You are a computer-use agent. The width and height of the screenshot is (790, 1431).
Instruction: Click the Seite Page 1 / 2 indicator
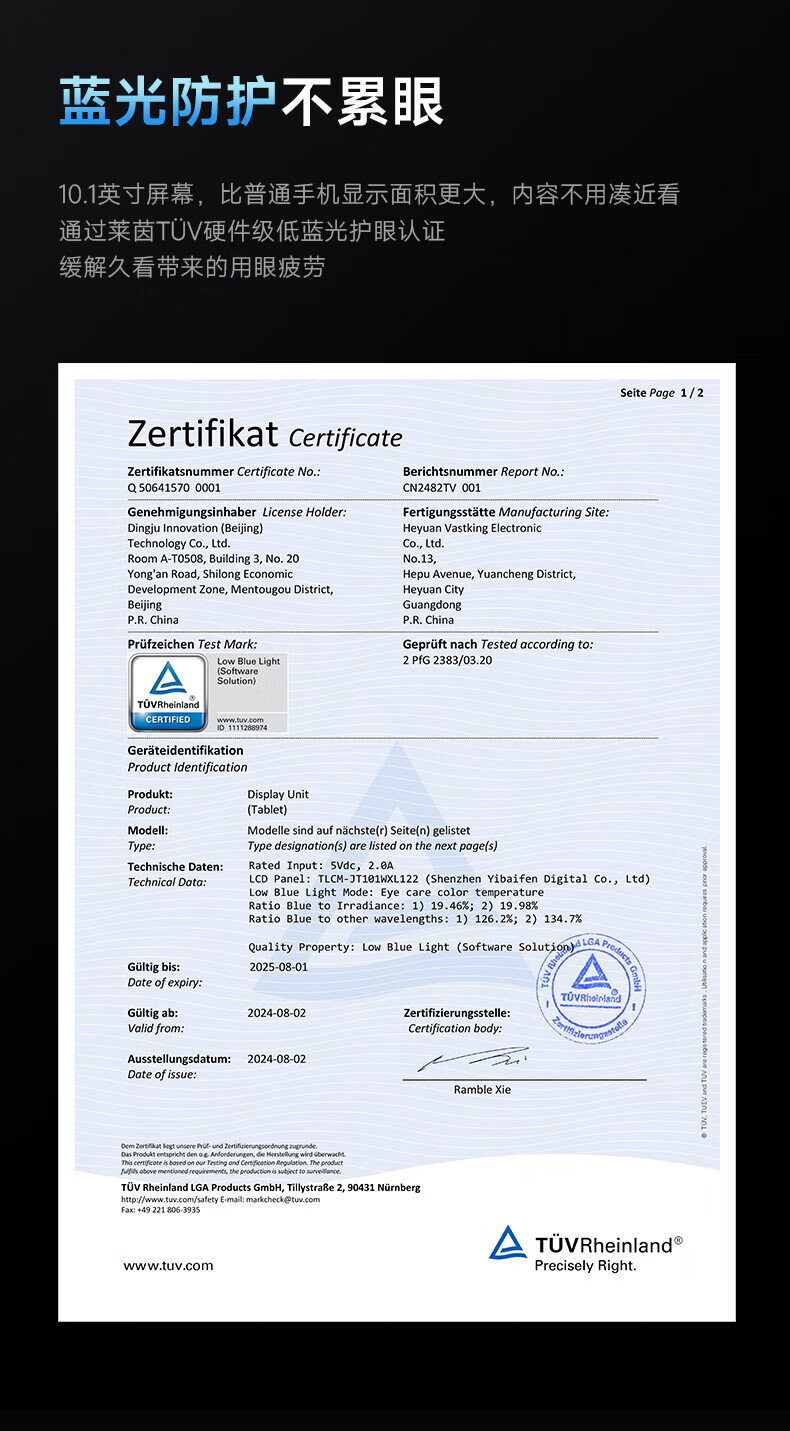(x=662, y=393)
